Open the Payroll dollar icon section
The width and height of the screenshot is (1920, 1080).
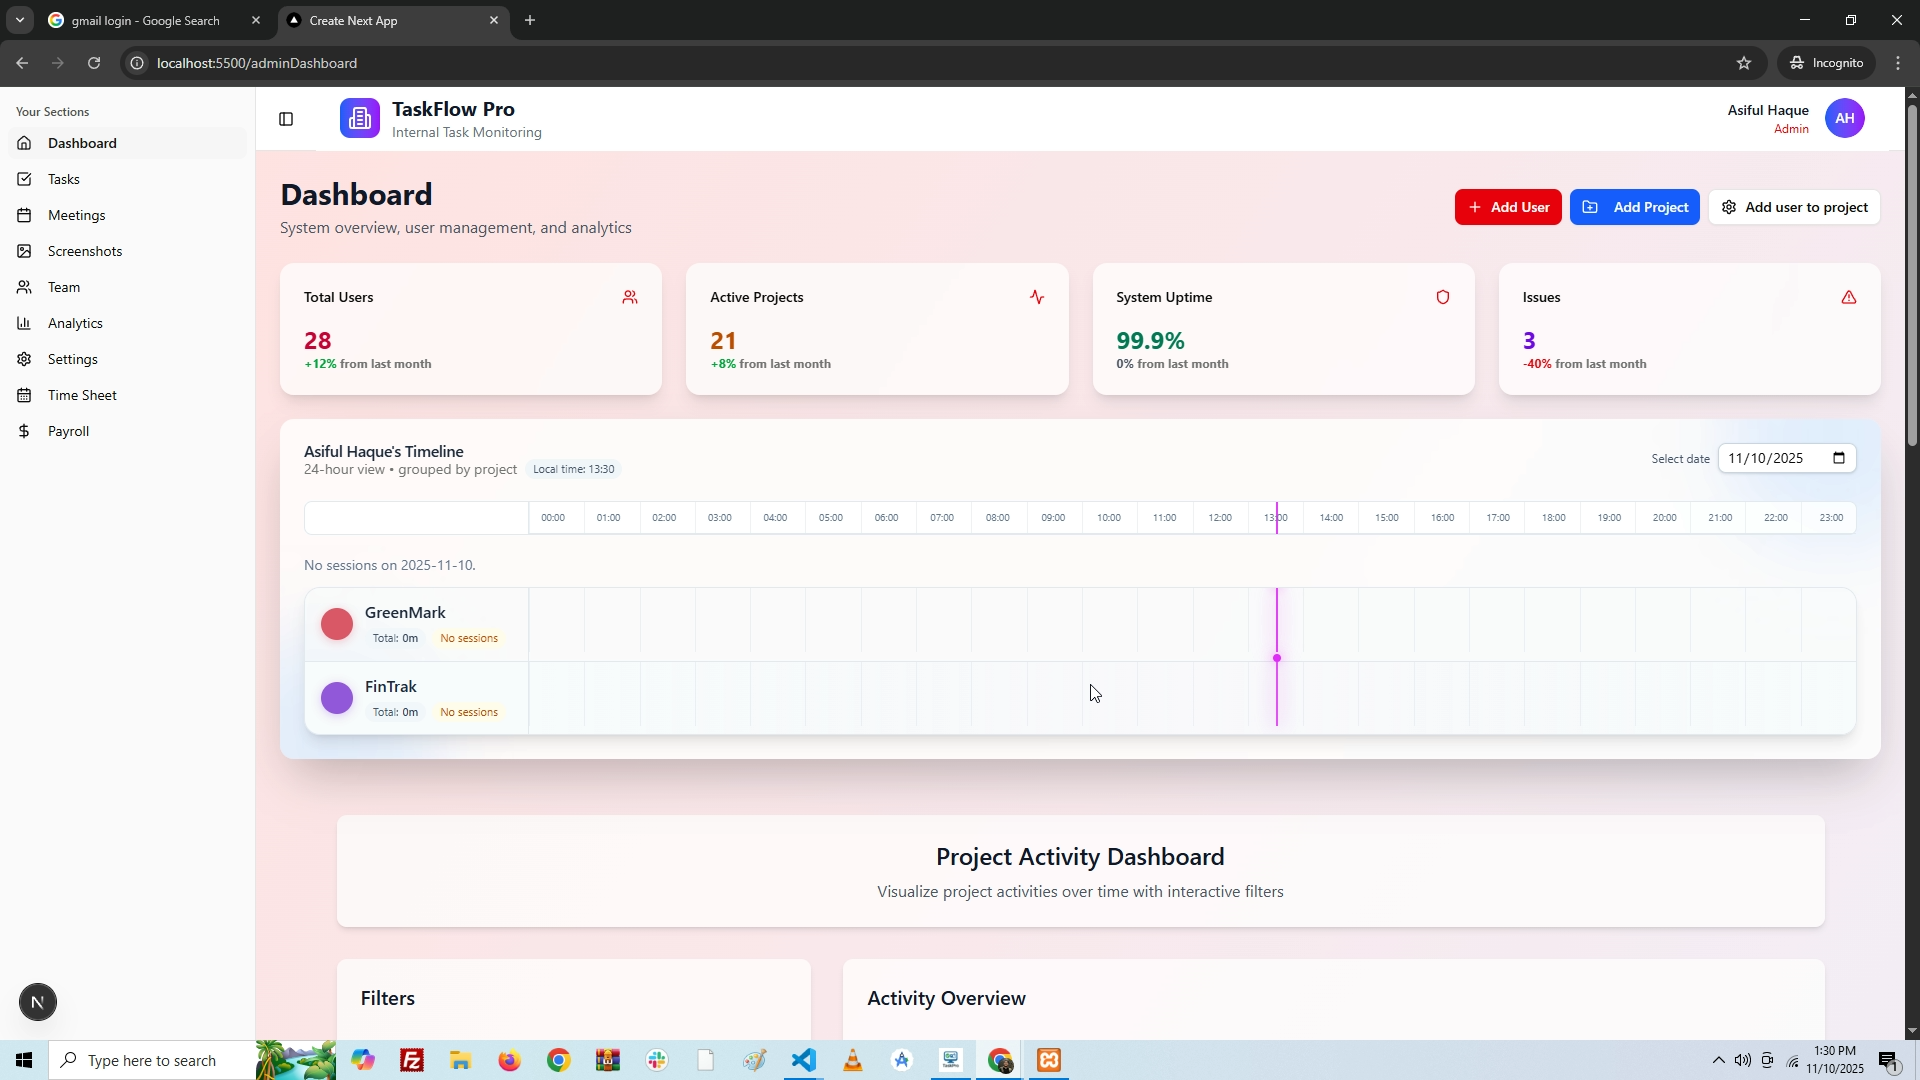pos(24,431)
